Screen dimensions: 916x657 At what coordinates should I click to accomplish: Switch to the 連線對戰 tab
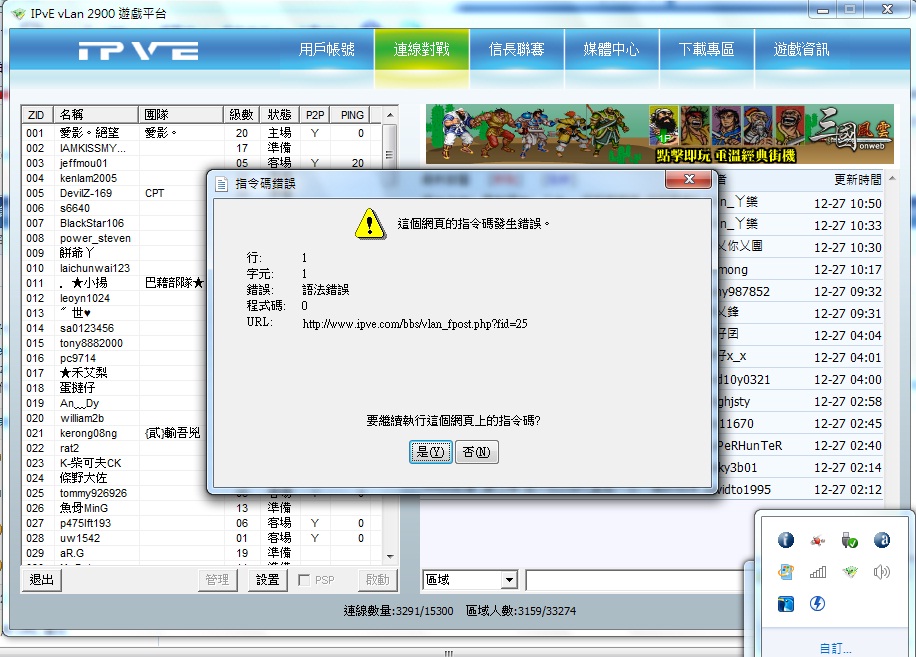coord(422,49)
